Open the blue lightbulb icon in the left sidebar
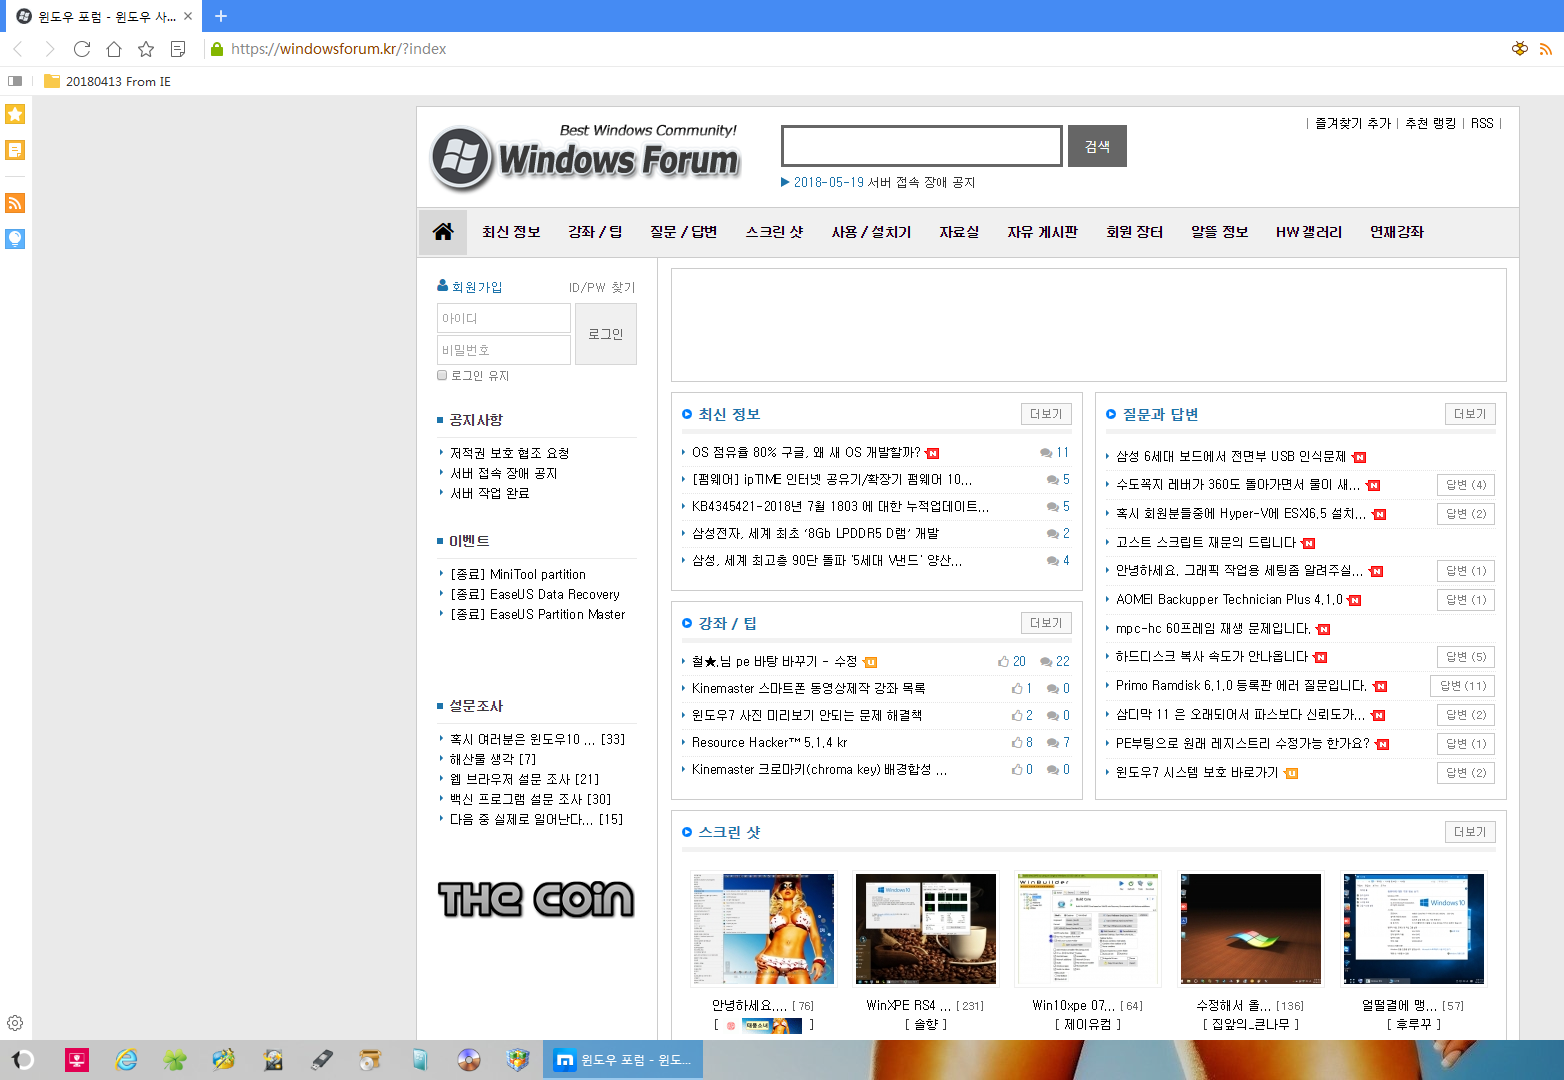The image size is (1564, 1080). (x=15, y=238)
